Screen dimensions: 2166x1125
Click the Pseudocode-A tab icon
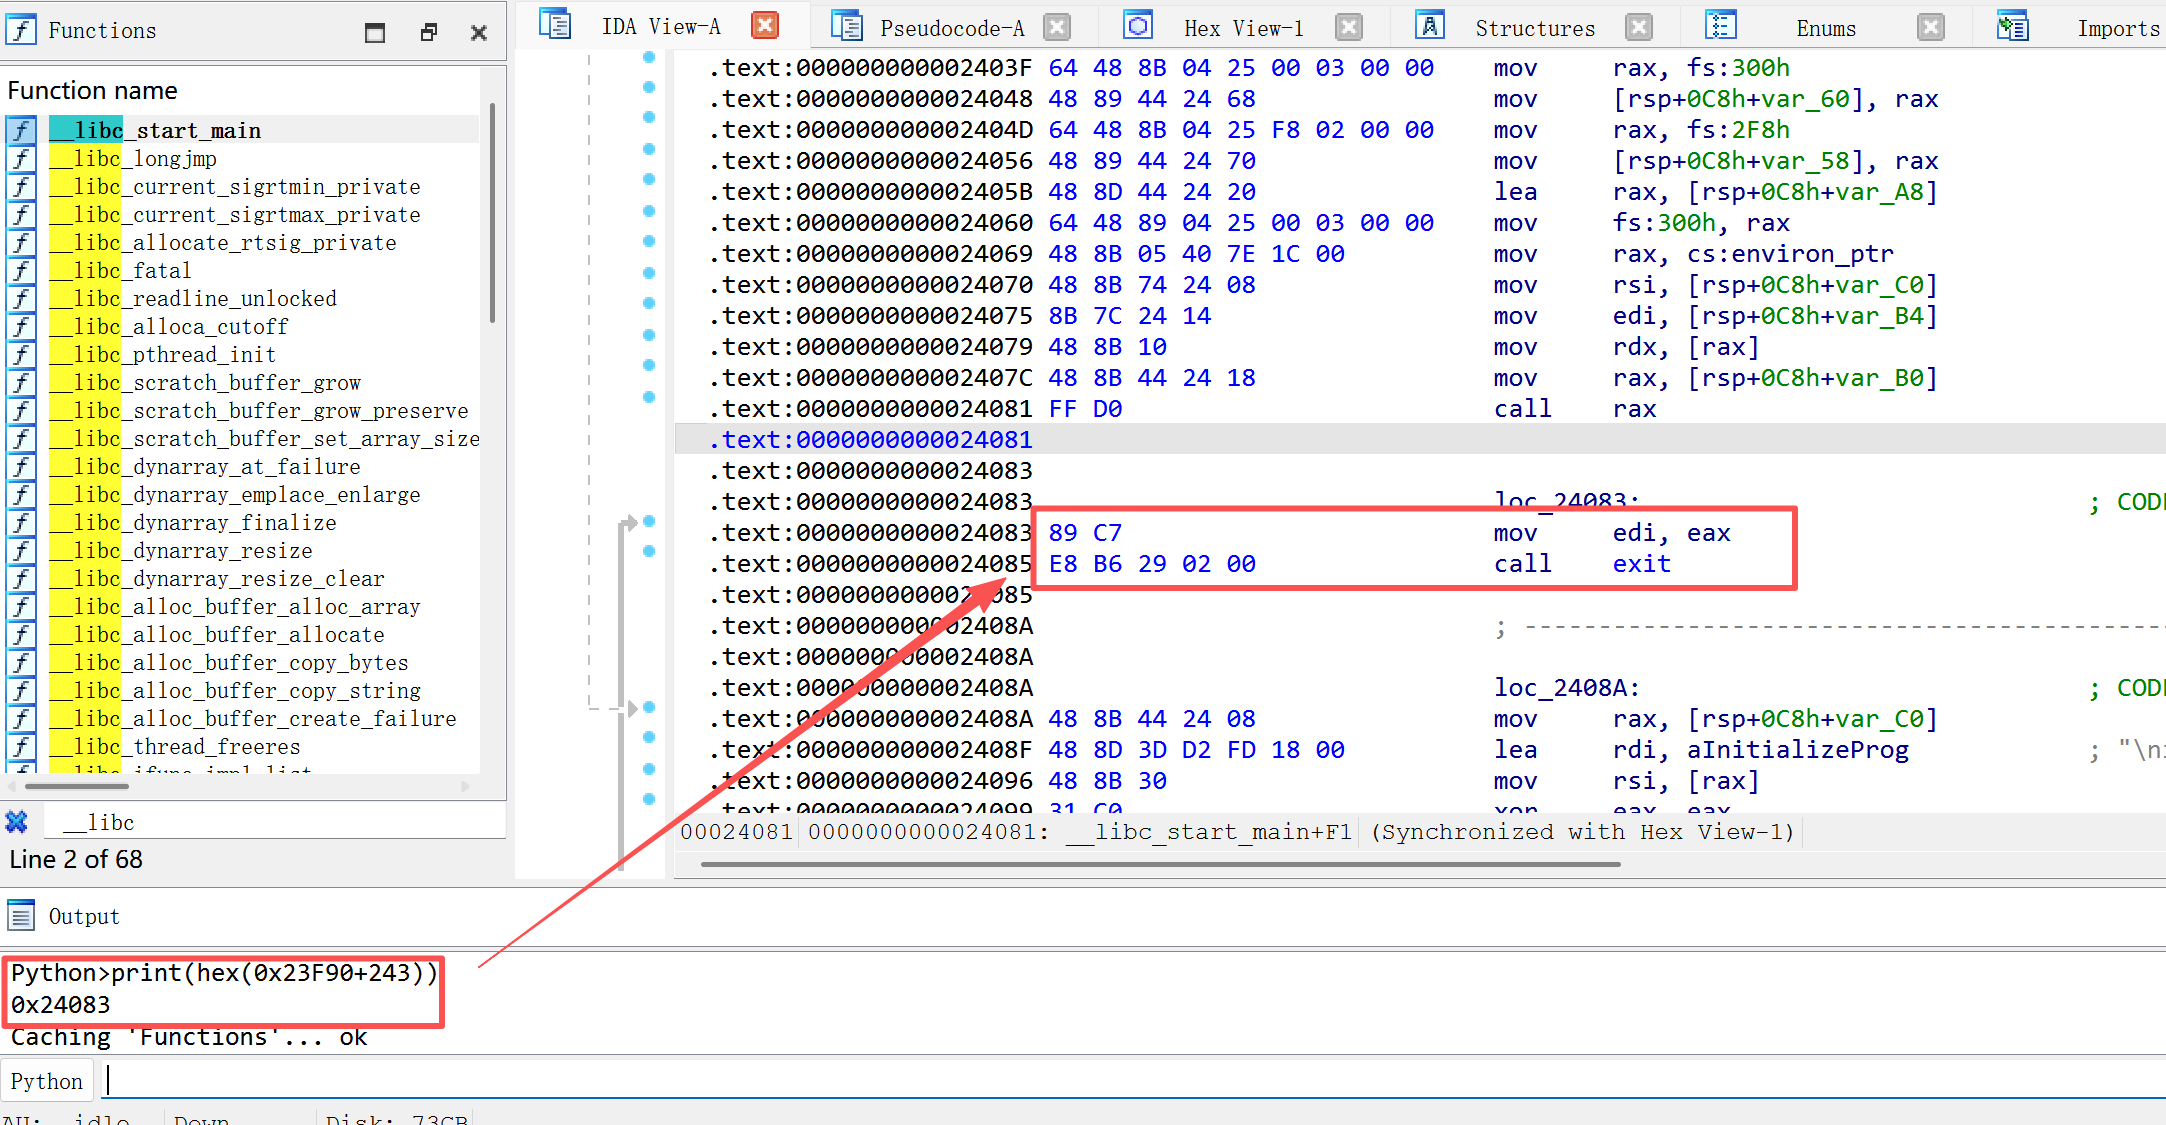846,27
